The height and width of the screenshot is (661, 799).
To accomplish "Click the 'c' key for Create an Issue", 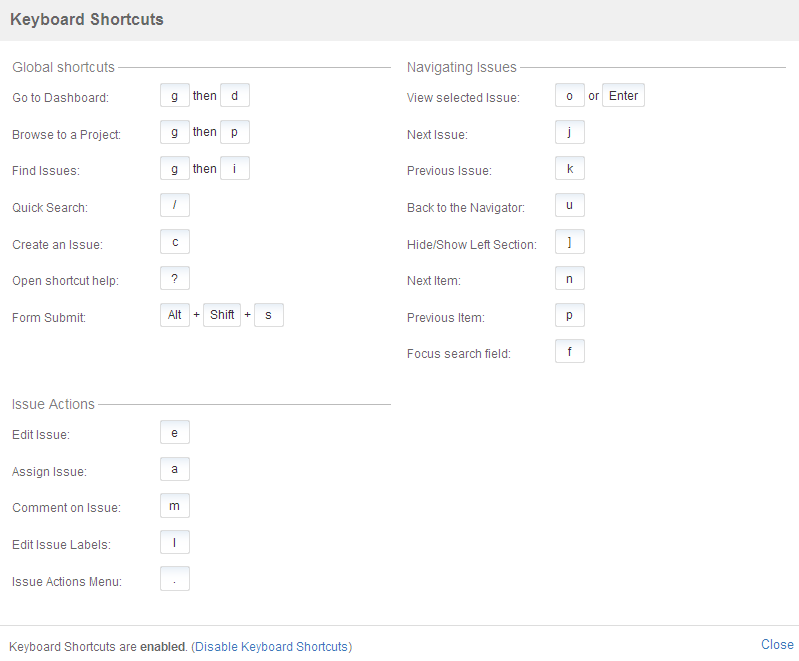I will (175, 242).
